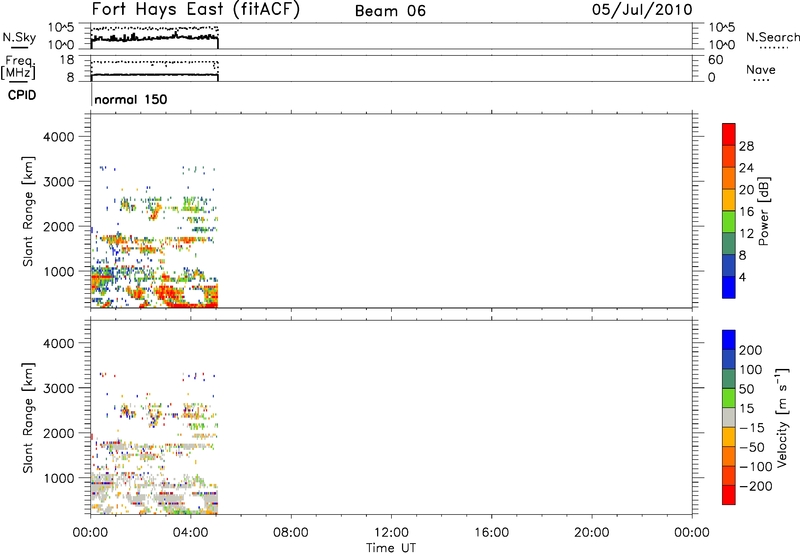Viewport: 800px width, 554px height.
Task: Click the "Freq. [MHz]" axis label
Action: 18,68
